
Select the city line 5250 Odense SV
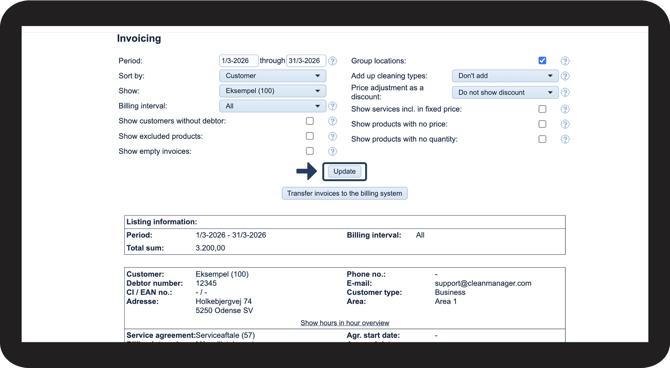[x=224, y=310]
